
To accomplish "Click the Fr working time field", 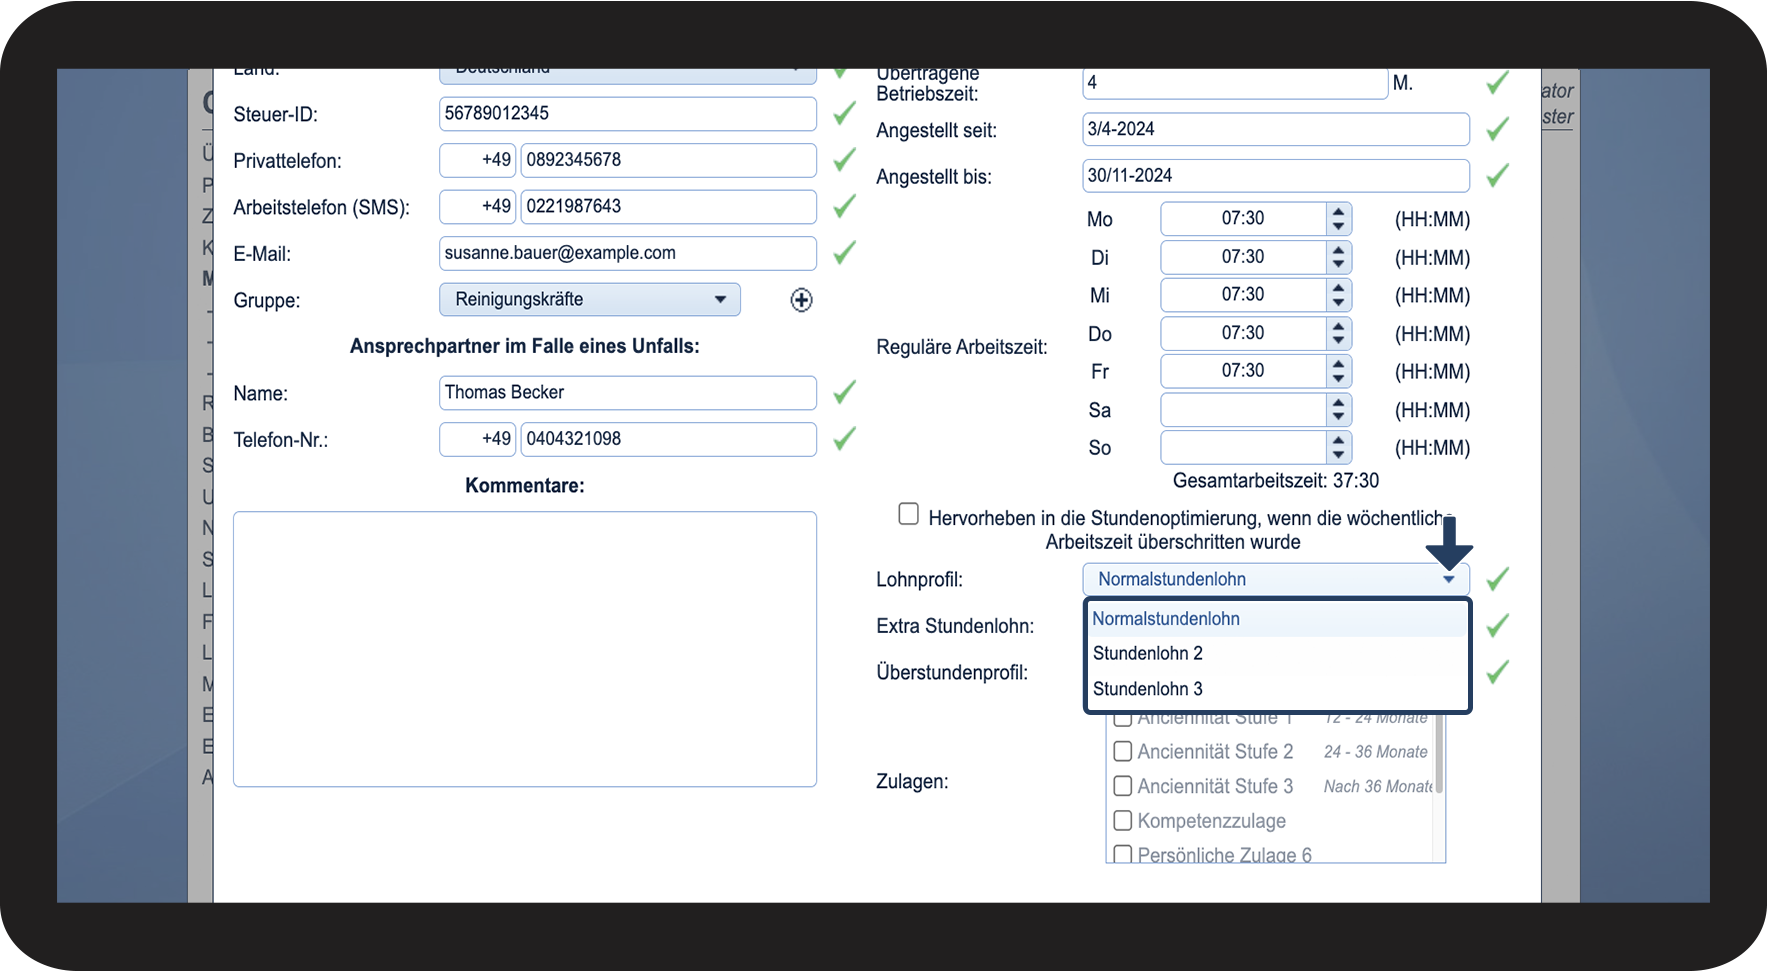I will 1243,371.
